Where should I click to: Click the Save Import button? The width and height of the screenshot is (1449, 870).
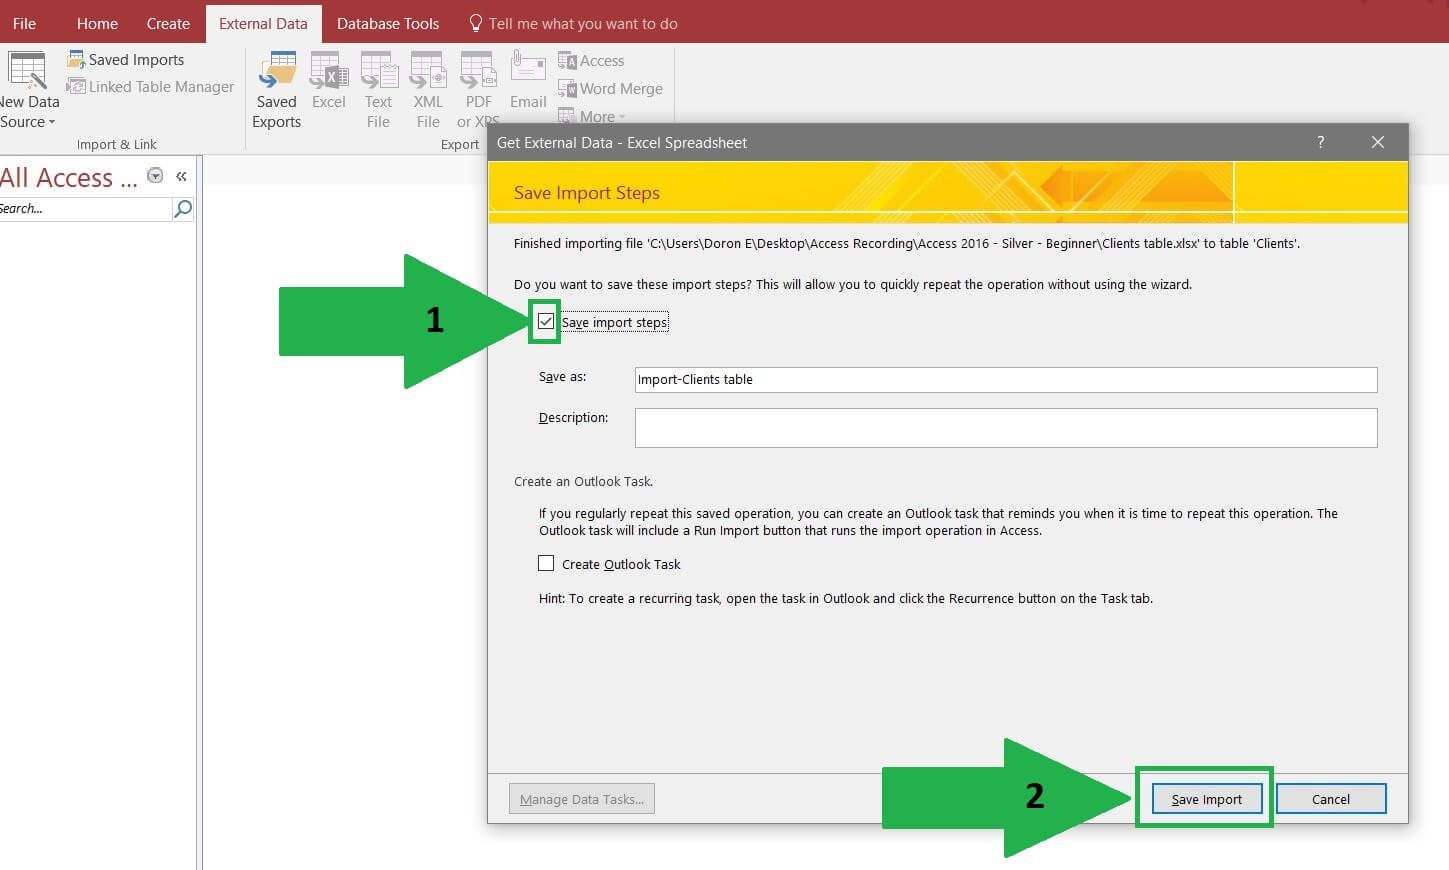1204,798
